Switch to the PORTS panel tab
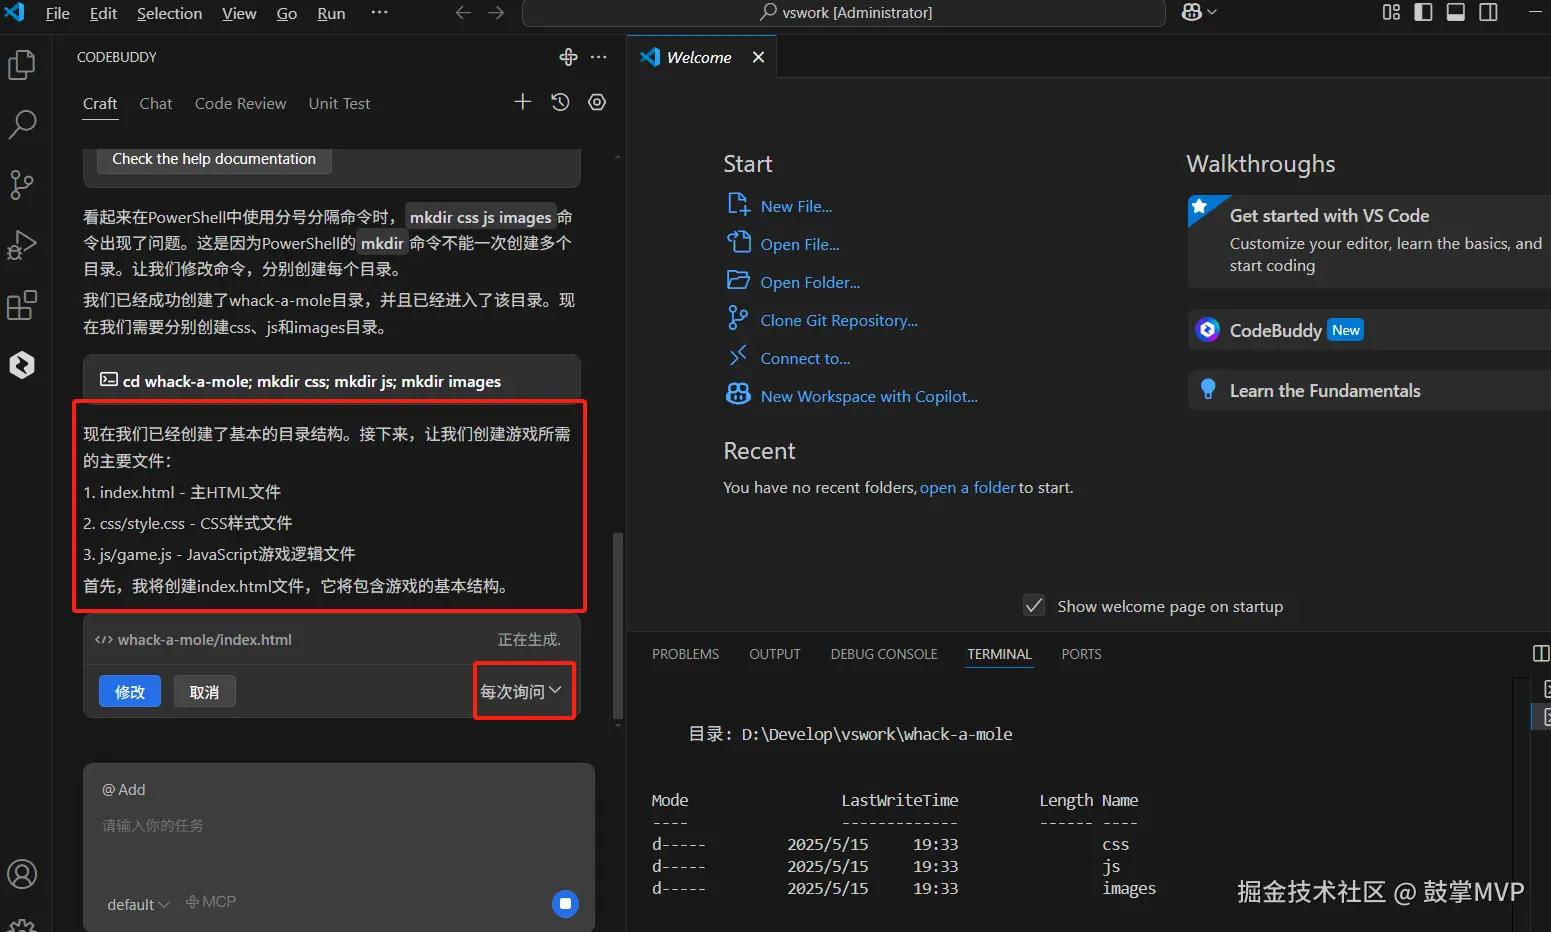The image size is (1551, 932). (x=1082, y=654)
